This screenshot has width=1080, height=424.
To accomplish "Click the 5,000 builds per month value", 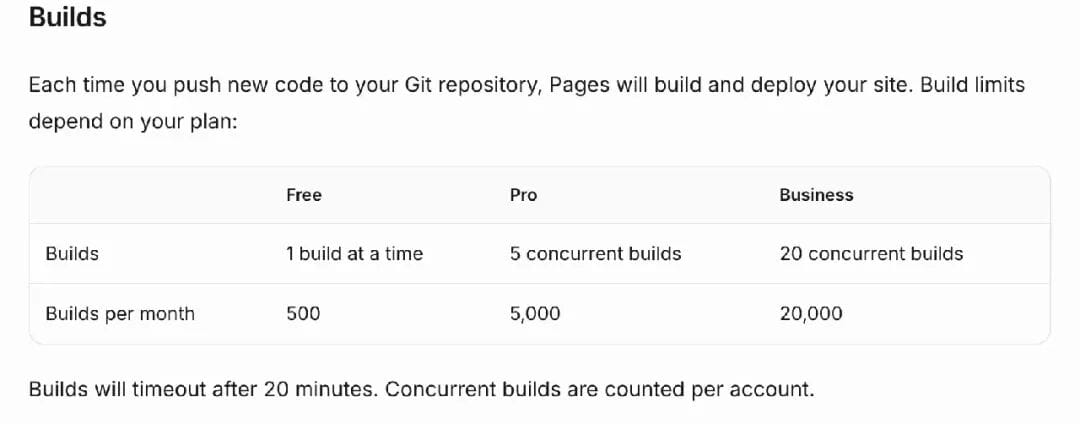I will pos(534,314).
